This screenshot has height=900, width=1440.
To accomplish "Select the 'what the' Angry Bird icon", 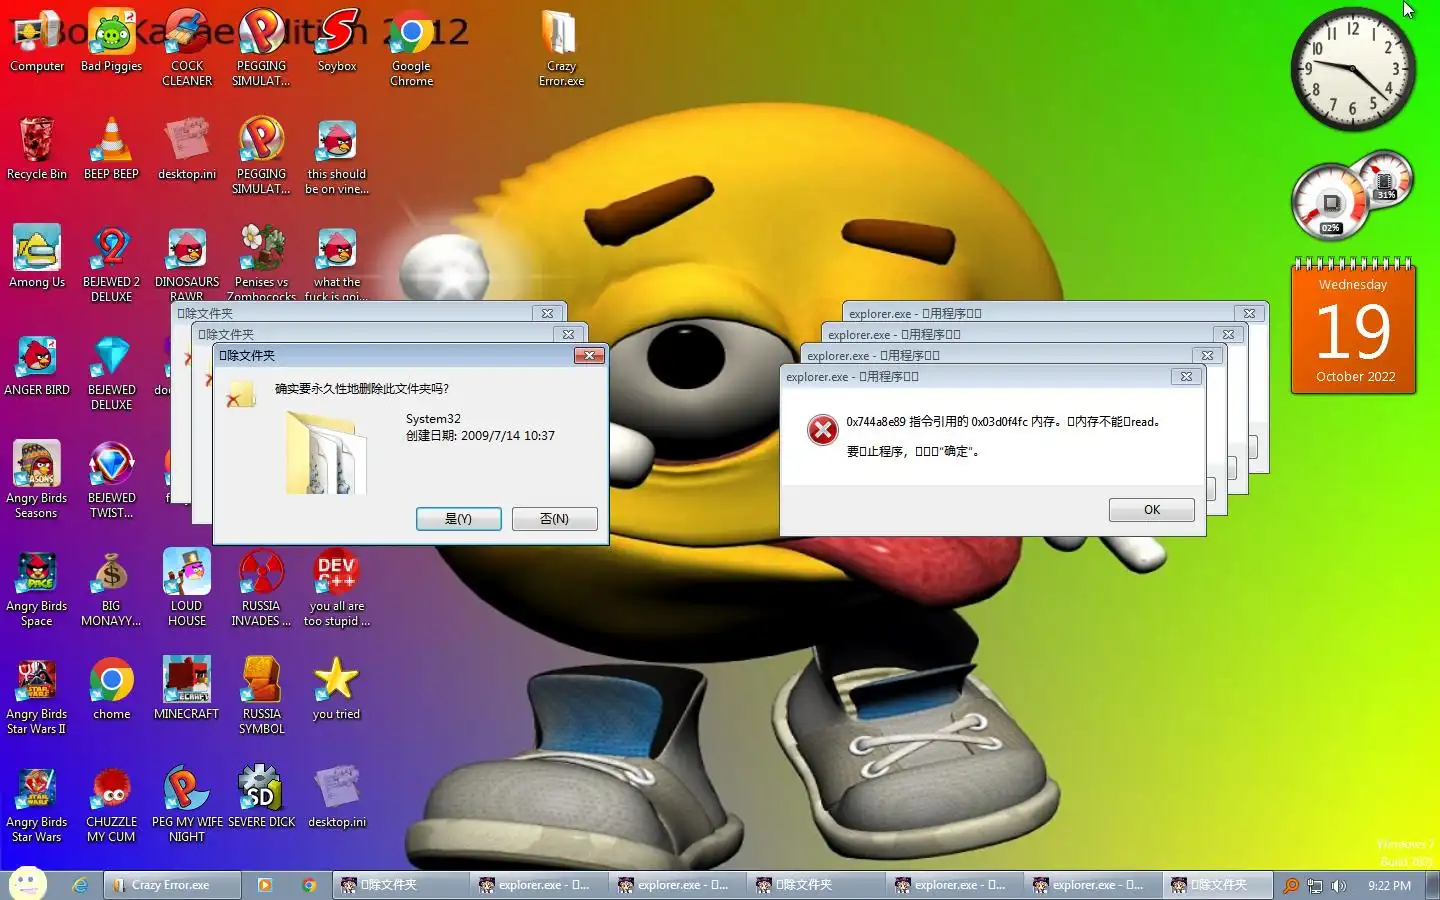I will pos(337,263).
